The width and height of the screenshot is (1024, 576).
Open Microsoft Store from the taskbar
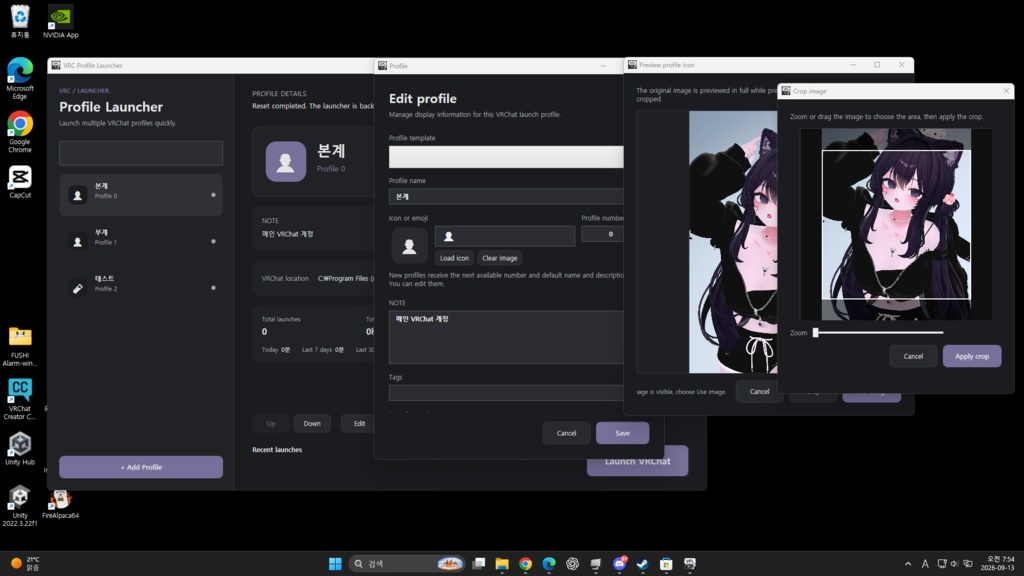coord(666,564)
